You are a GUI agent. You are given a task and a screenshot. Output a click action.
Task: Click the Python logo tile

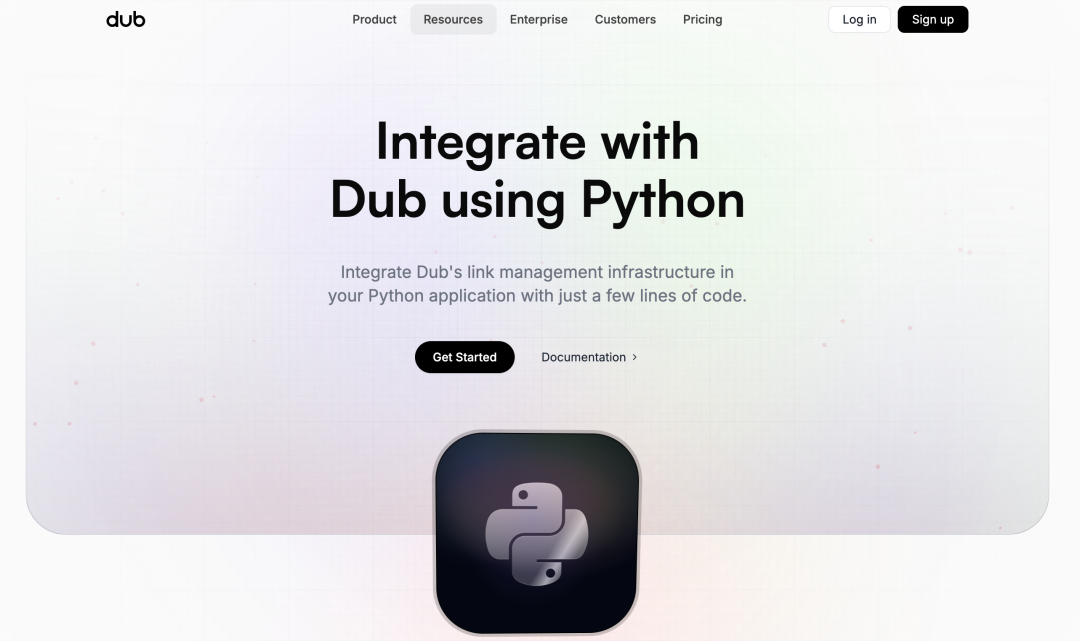537,534
